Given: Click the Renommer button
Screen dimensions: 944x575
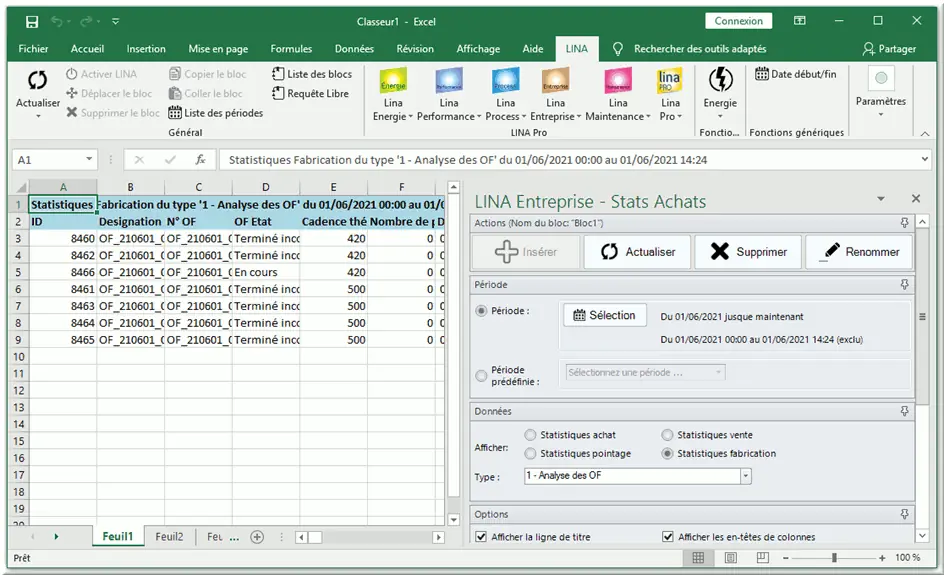Looking at the screenshot, I should click(x=859, y=252).
